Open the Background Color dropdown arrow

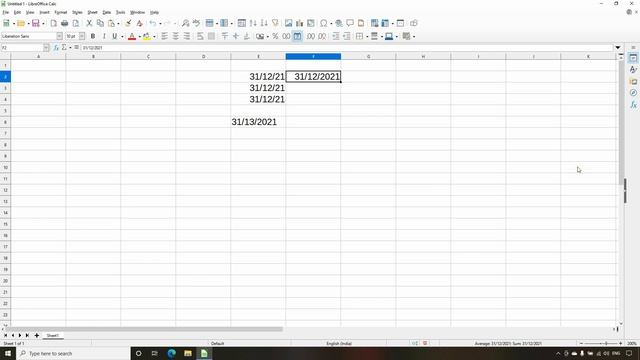[154, 36]
